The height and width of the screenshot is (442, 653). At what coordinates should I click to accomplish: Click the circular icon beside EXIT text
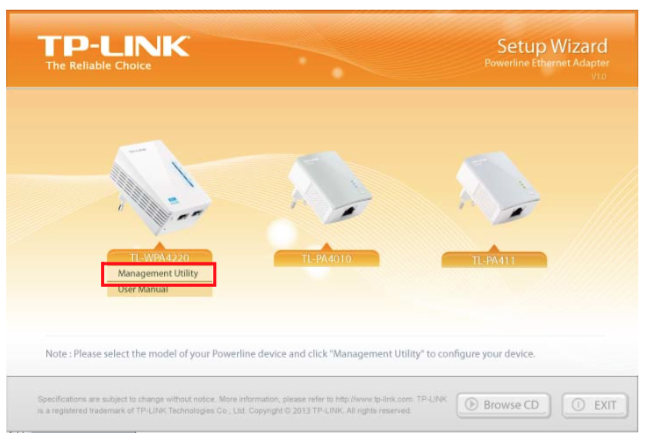click(x=578, y=405)
